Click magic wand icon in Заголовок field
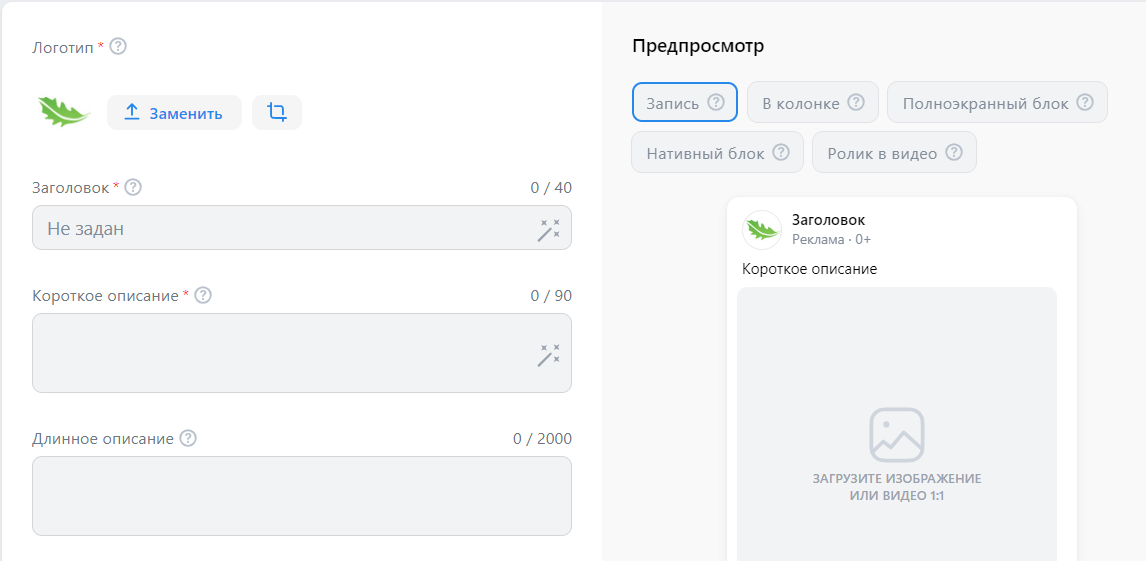The width and height of the screenshot is (1146, 561). click(x=549, y=229)
